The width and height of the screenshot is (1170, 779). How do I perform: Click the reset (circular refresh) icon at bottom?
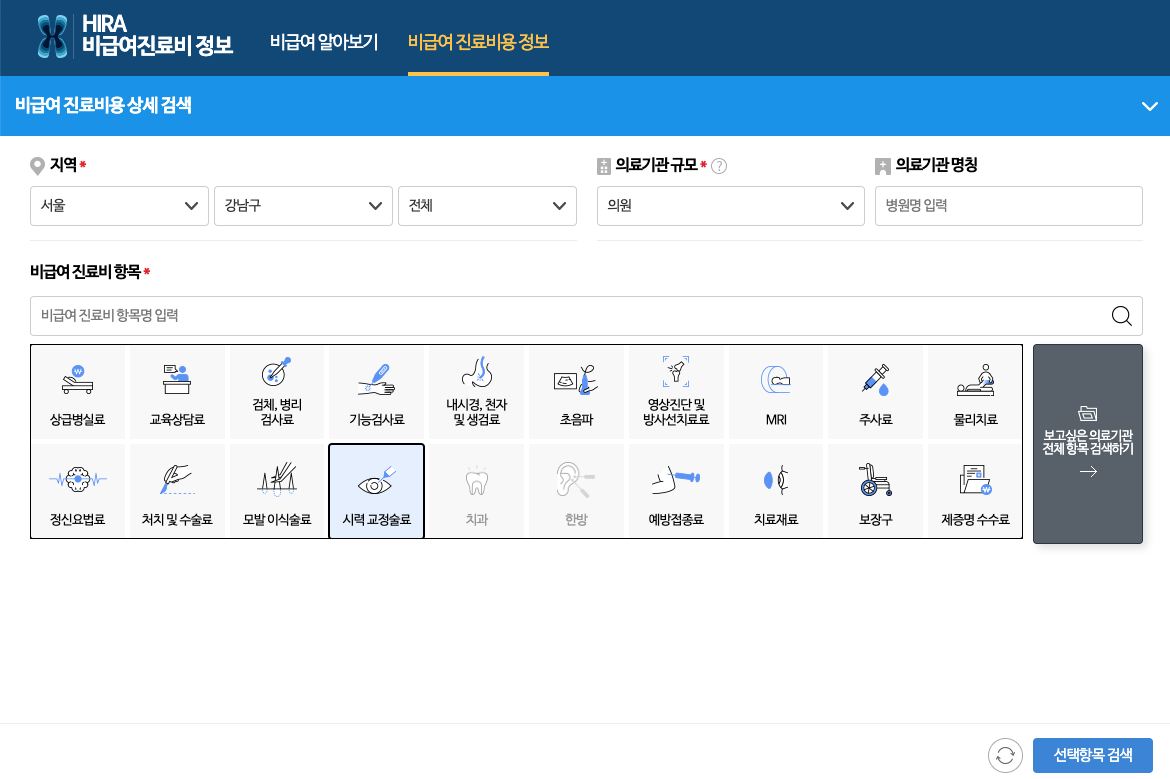[x=1005, y=755]
